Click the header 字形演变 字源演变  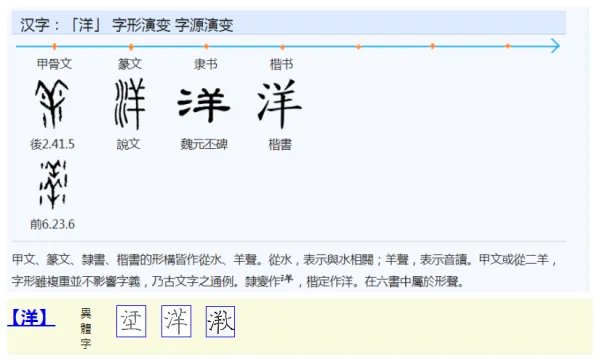pyautogui.click(x=173, y=25)
